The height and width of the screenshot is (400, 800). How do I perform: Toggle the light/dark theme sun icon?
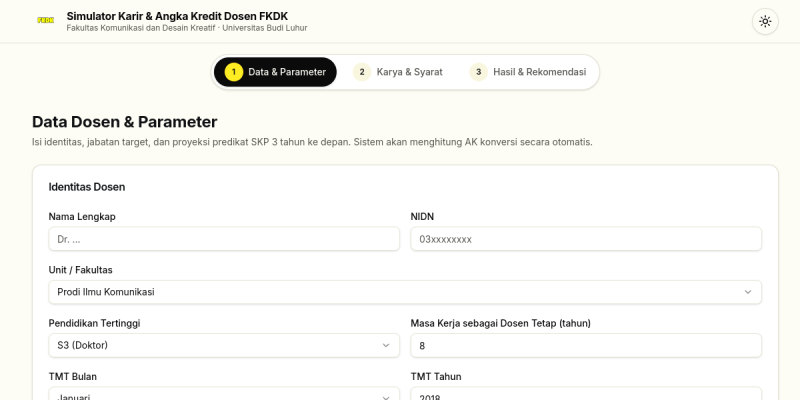point(765,21)
